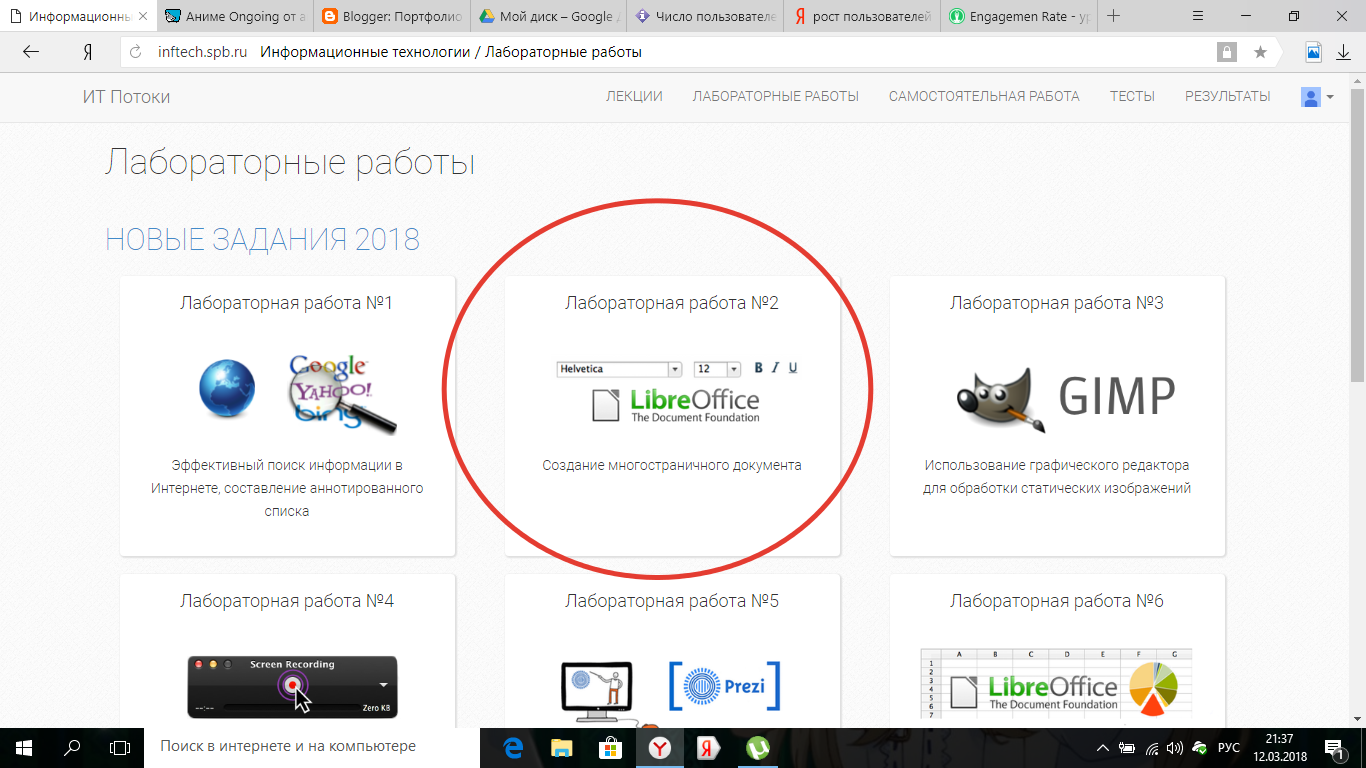Screen dimensions: 1366x768
Task: Open the browser downloads arrow icon
Action: tap(1344, 52)
